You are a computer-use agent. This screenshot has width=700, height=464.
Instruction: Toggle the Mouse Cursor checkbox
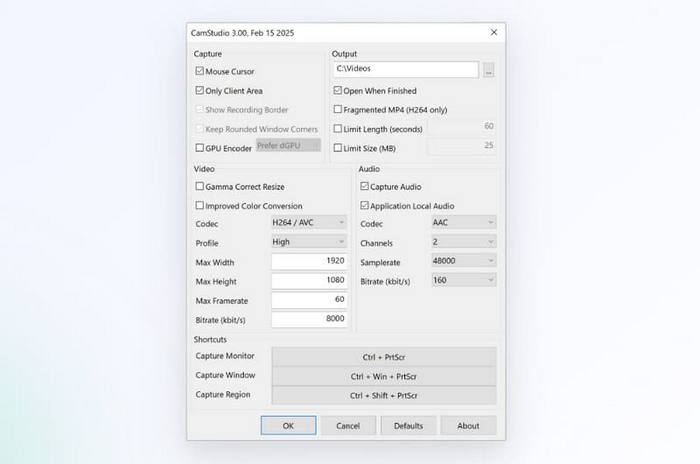tap(200, 72)
